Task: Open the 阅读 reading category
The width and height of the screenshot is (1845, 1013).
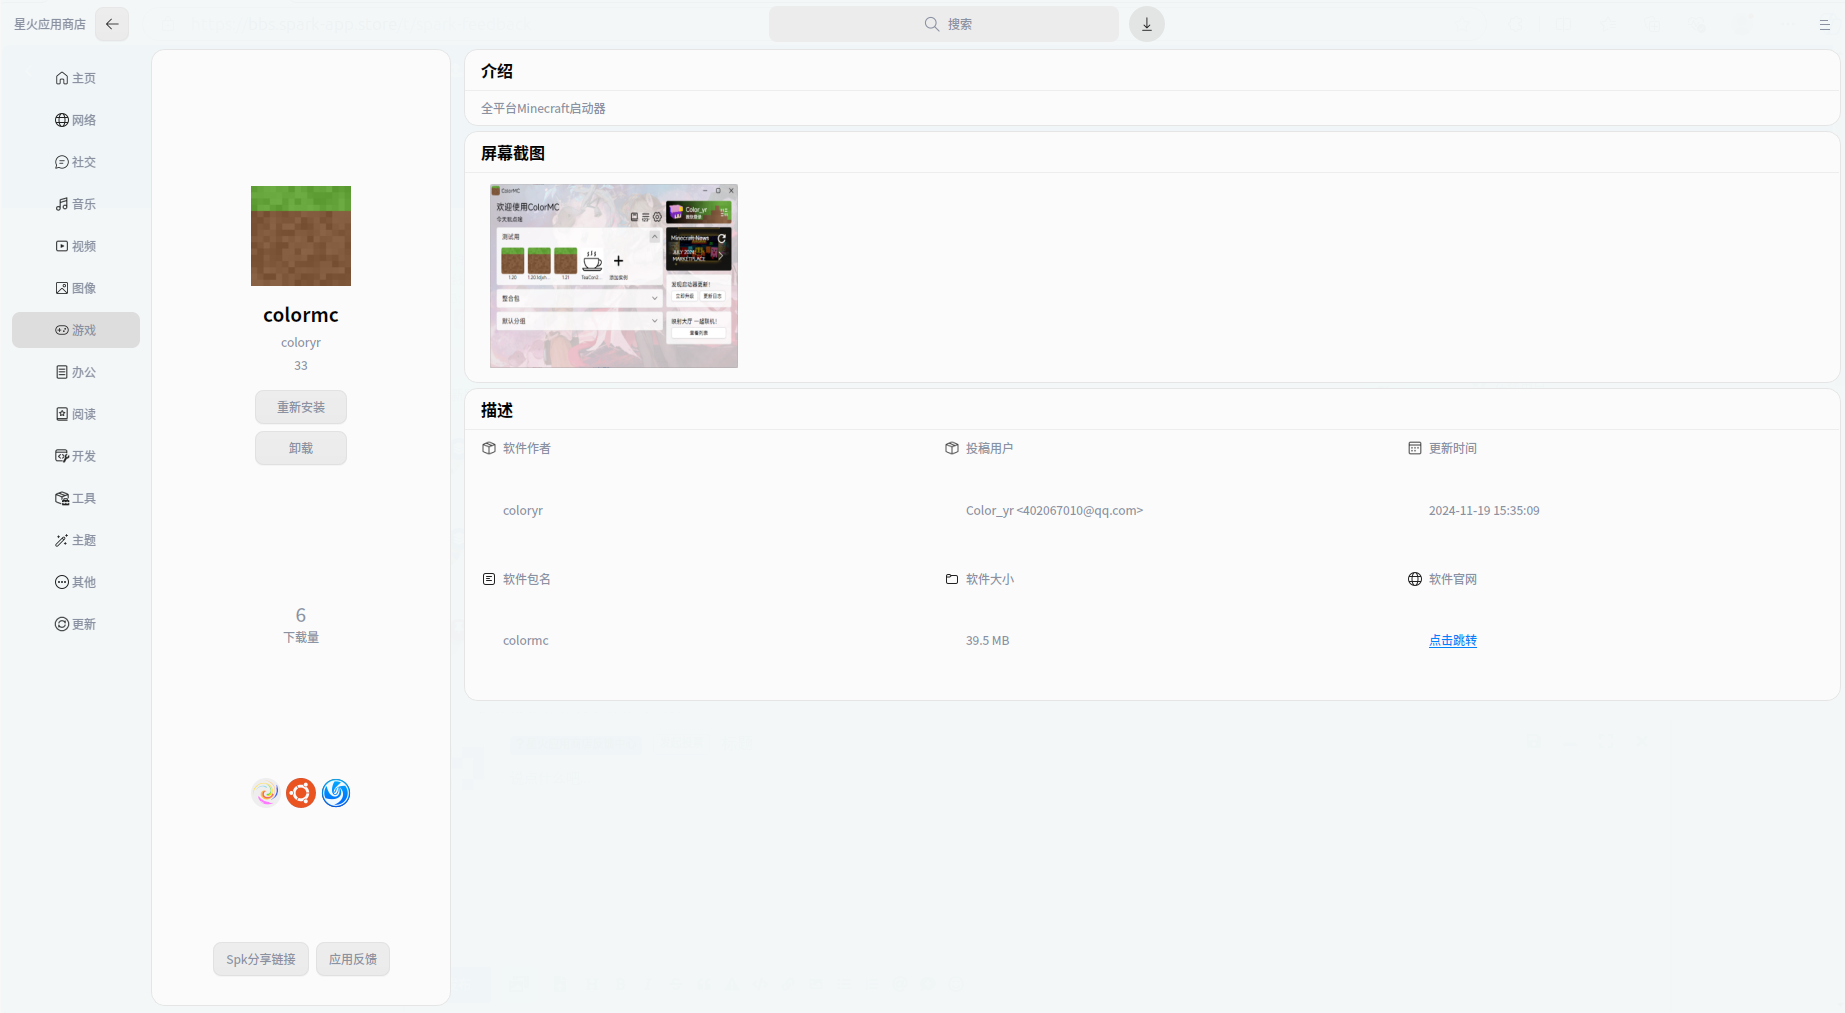Action: pos(76,414)
